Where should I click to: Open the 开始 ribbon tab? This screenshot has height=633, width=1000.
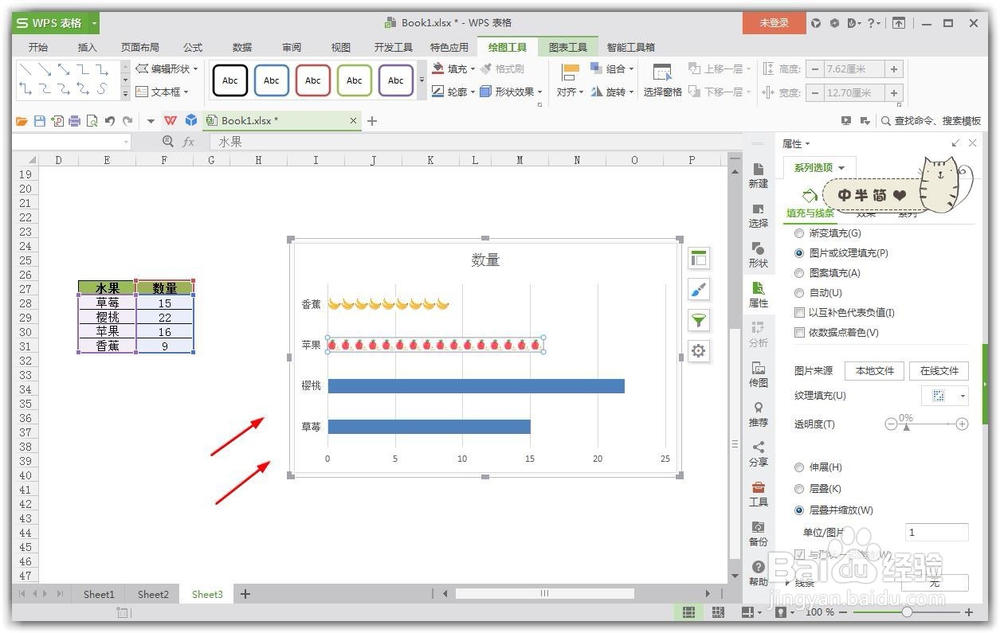(x=38, y=47)
